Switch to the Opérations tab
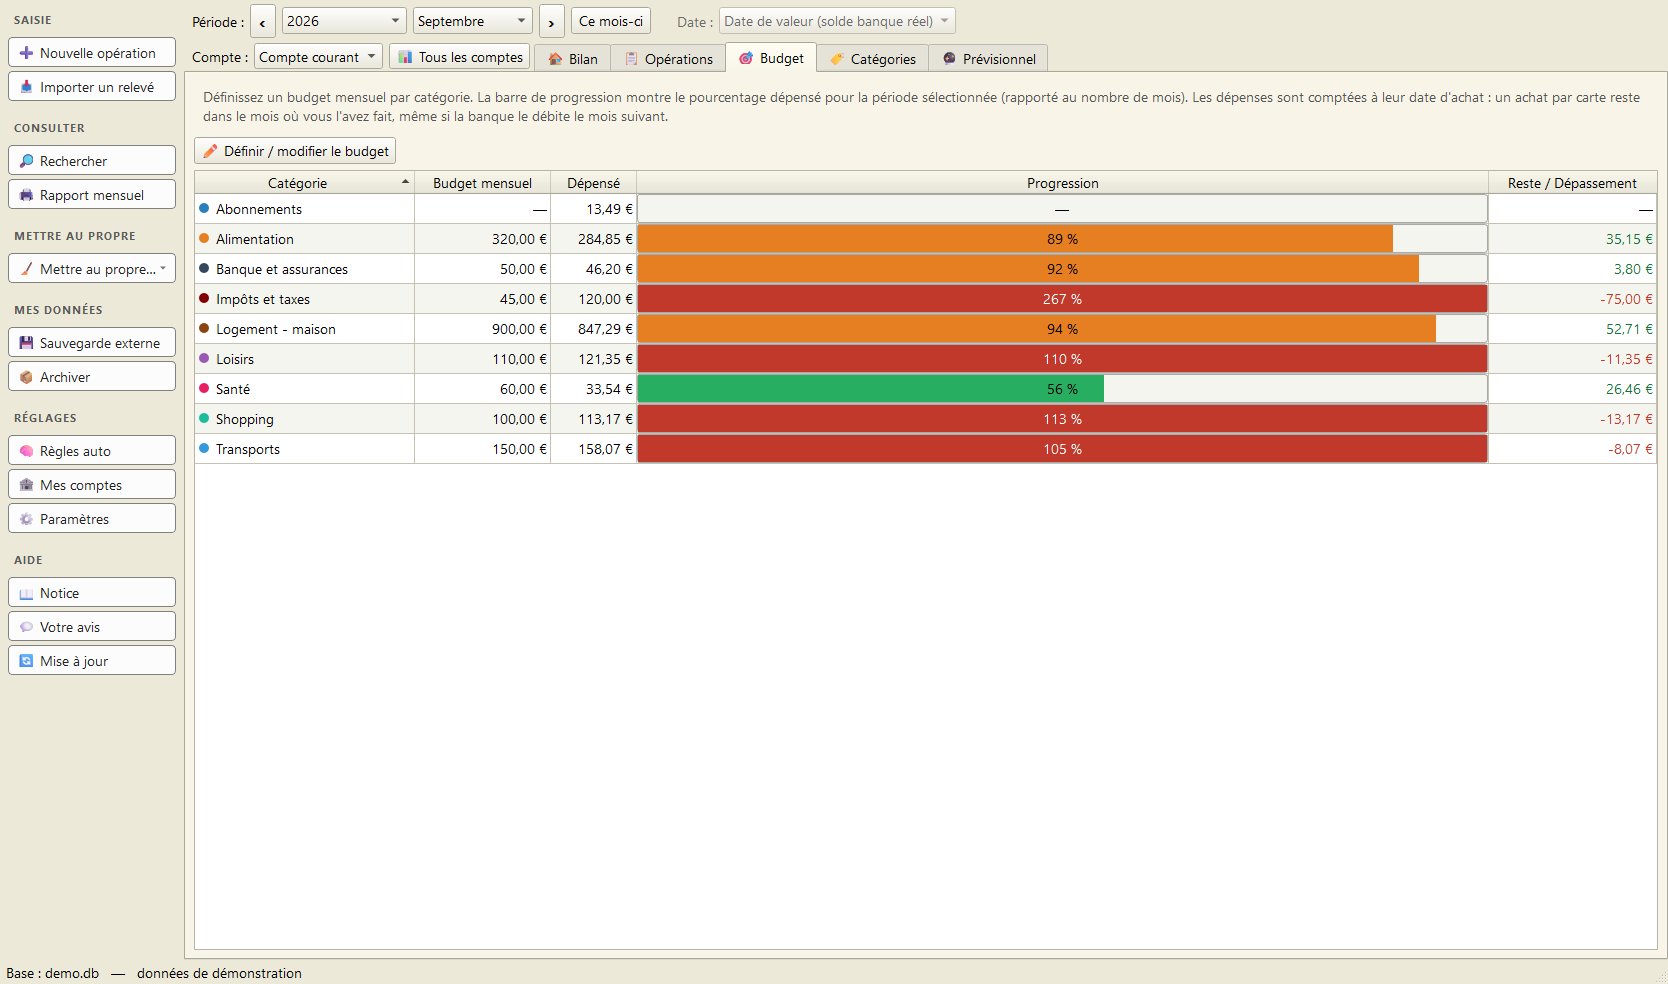Image resolution: width=1668 pixels, height=984 pixels. tap(668, 59)
